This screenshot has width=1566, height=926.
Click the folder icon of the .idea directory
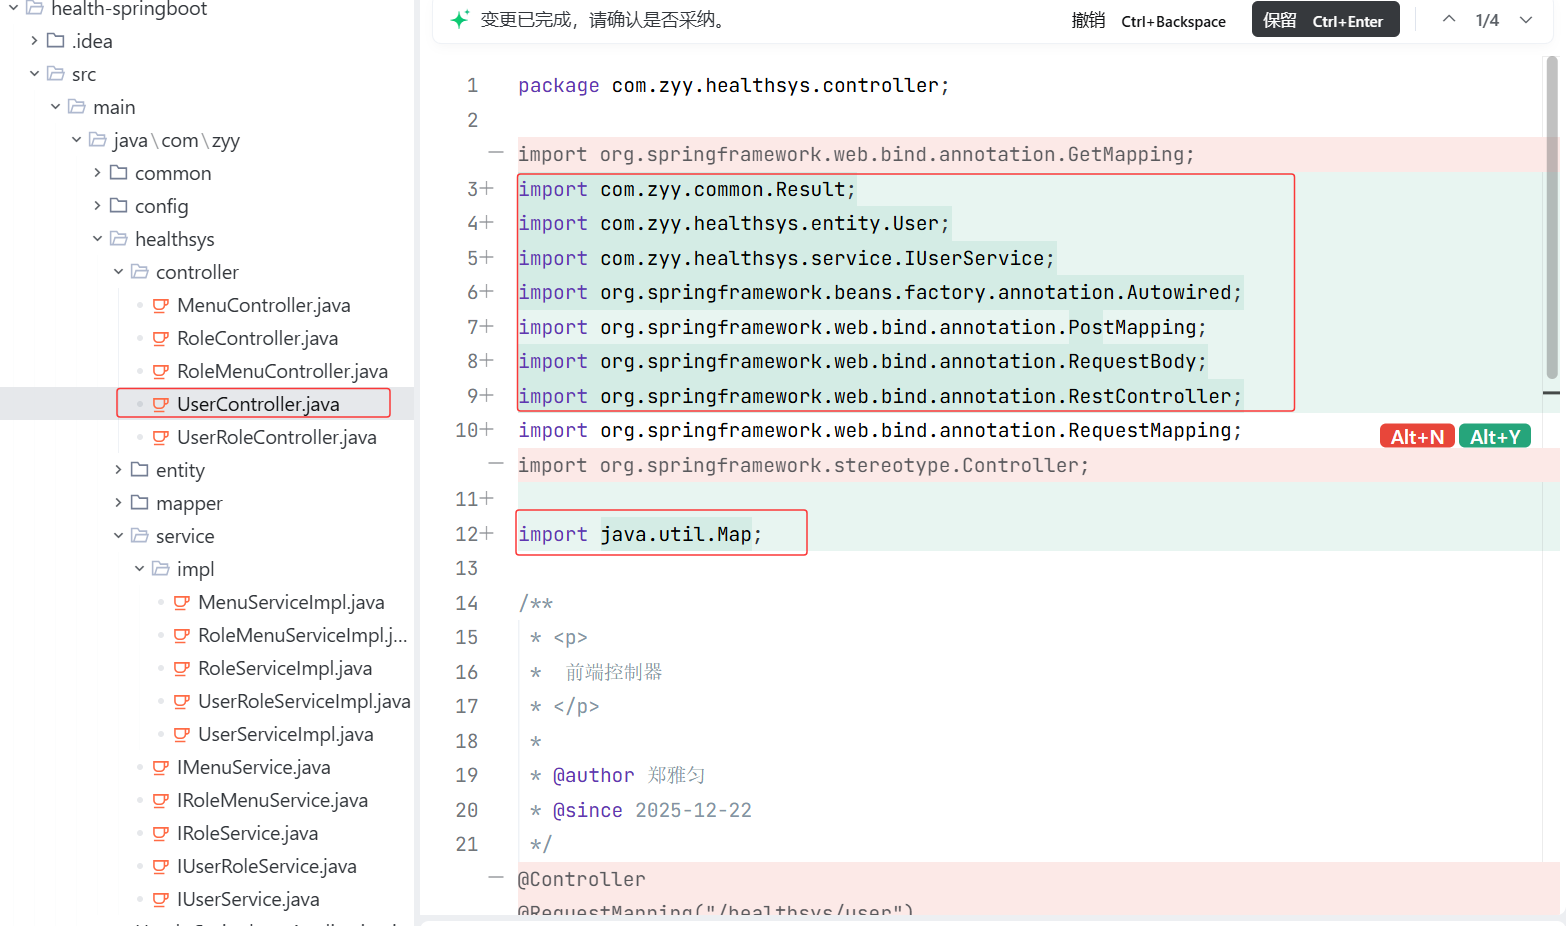point(55,40)
